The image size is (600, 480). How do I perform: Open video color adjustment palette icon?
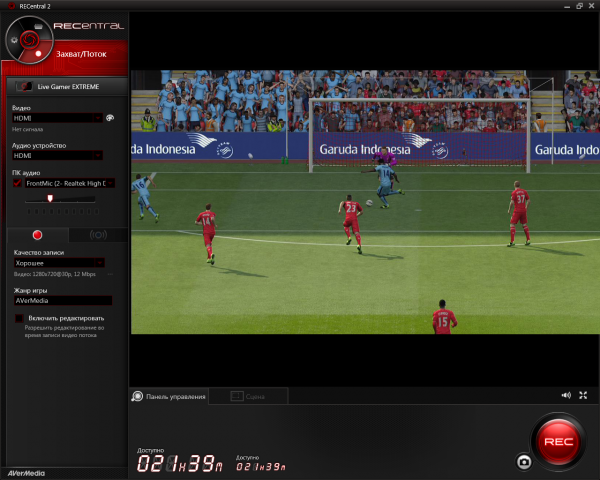click(110, 118)
